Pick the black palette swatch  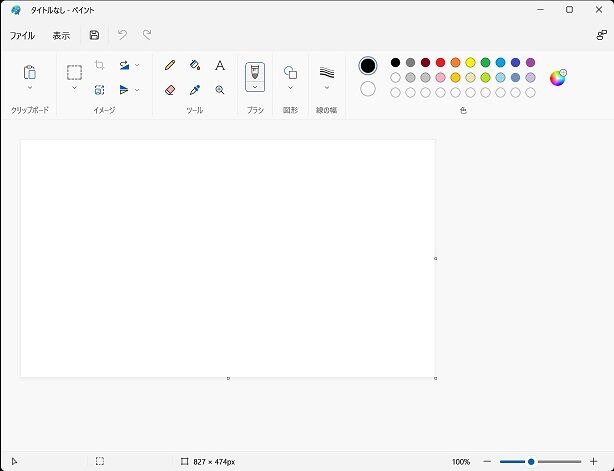pyautogui.click(x=395, y=62)
